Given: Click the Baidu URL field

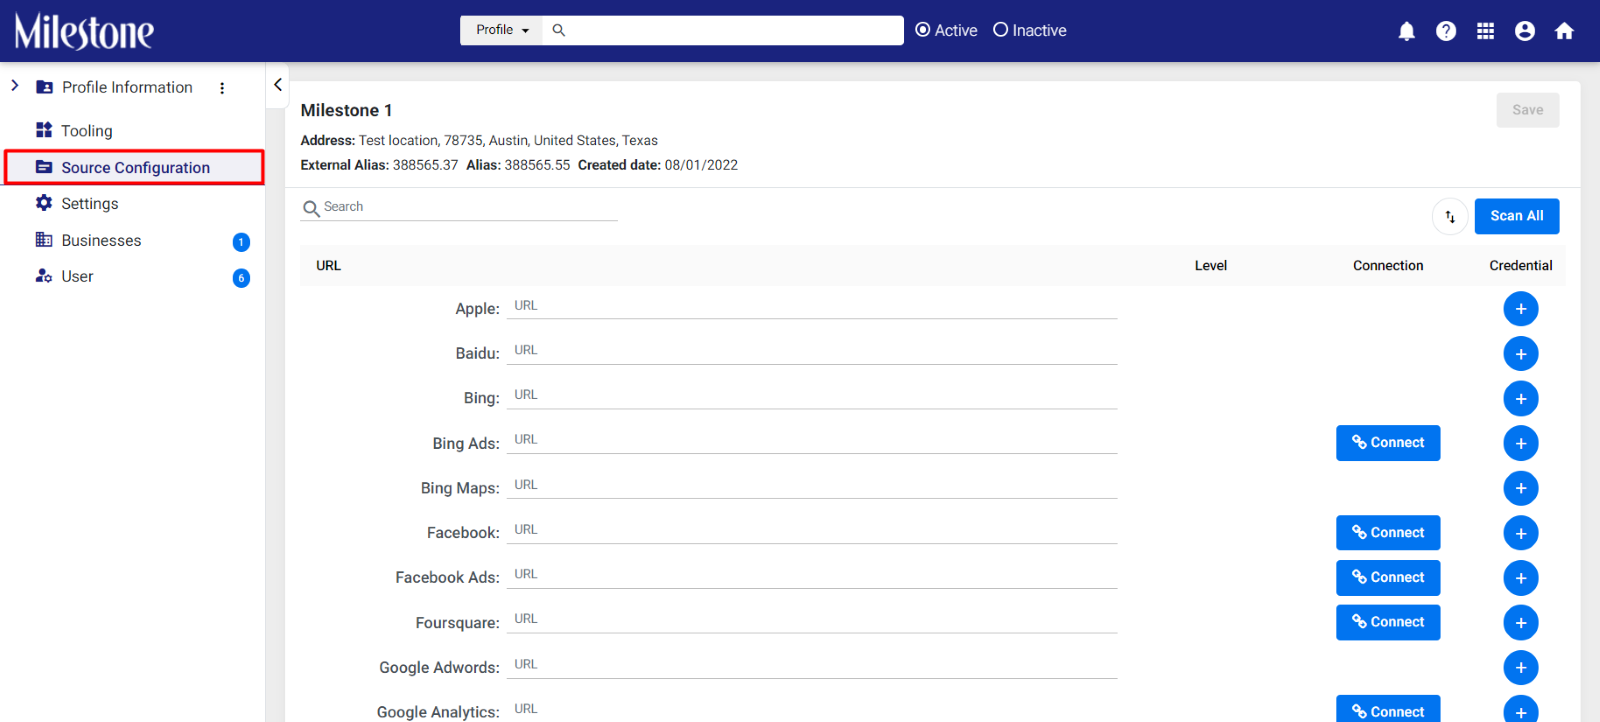Looking at the screenshot, I should coord(812,351).
